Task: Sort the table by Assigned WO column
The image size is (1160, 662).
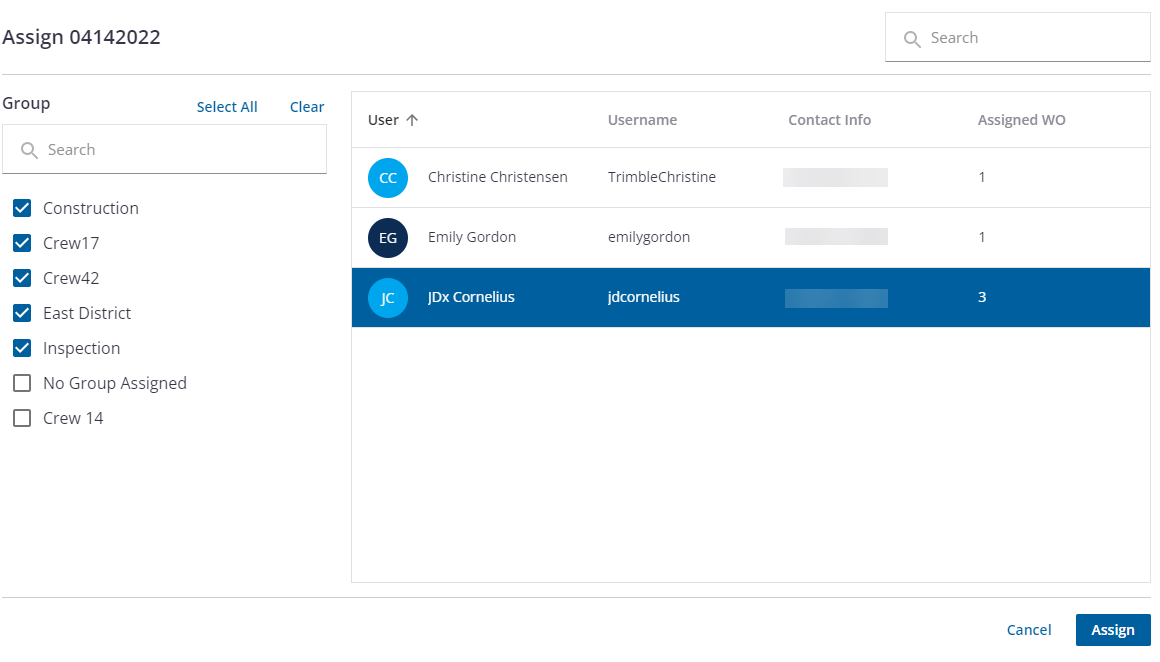Action: click(x=1021, y=120)
